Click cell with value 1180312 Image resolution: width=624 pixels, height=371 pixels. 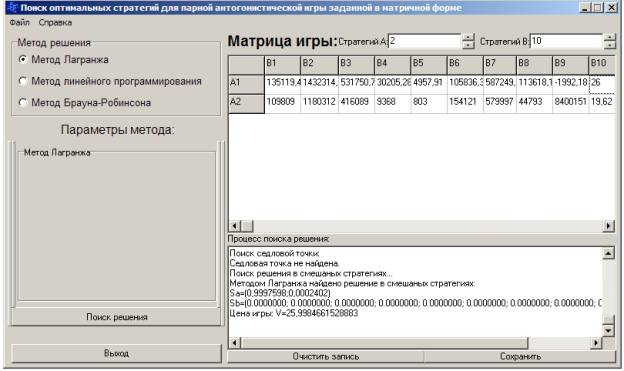click(319, 103)
